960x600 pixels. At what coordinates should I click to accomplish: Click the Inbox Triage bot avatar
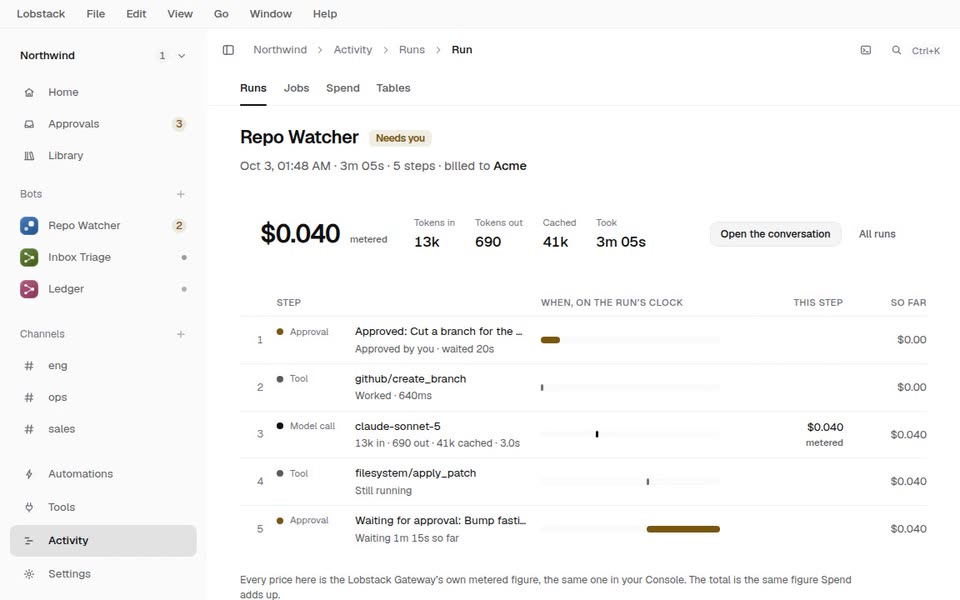(29, 258)
